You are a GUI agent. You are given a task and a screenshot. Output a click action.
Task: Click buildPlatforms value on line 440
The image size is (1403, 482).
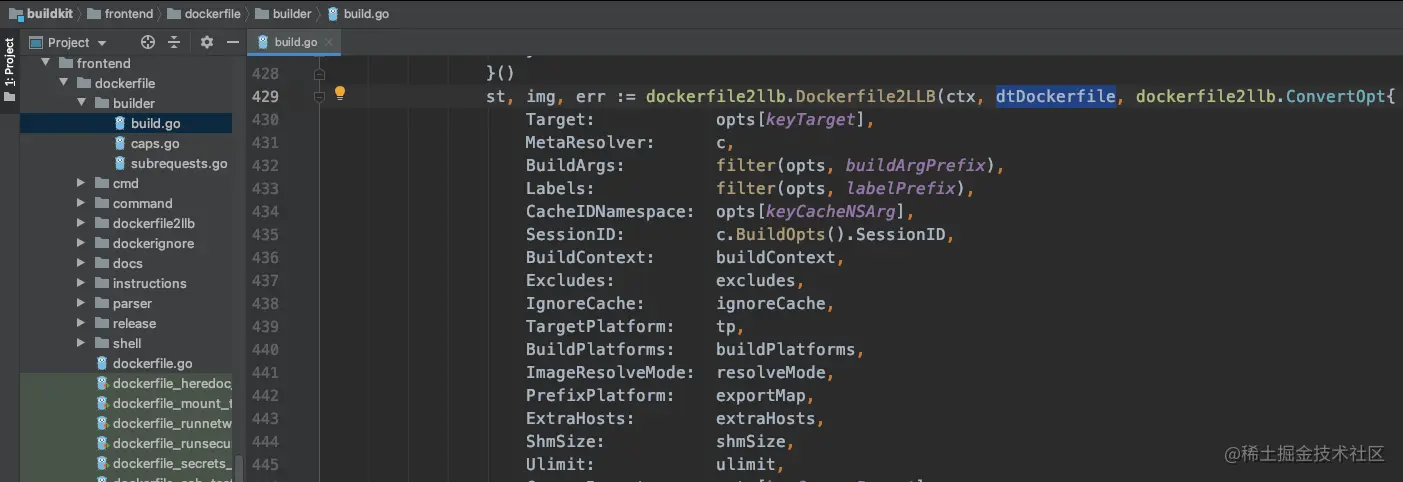click(x=785, y=349)
